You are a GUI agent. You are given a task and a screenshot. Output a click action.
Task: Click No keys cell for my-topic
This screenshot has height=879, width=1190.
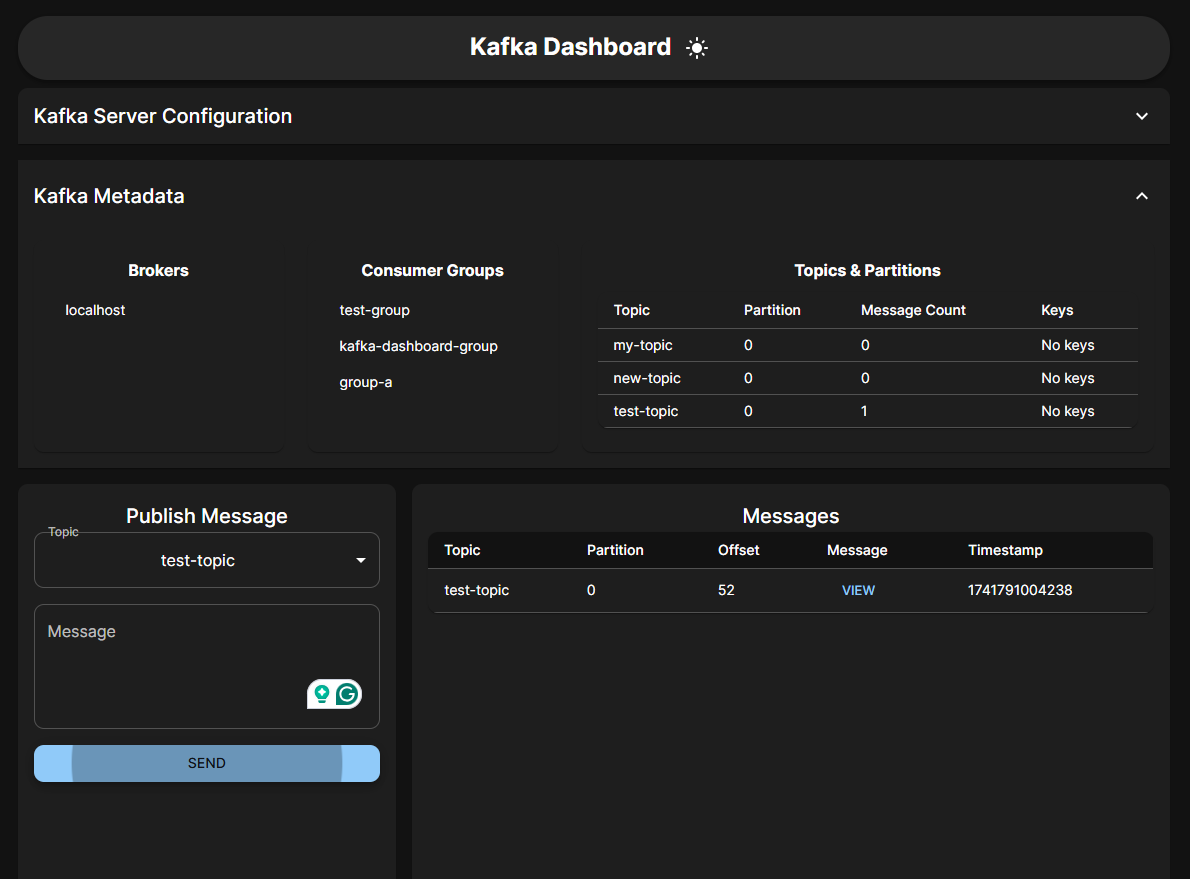coord(1067,345)
